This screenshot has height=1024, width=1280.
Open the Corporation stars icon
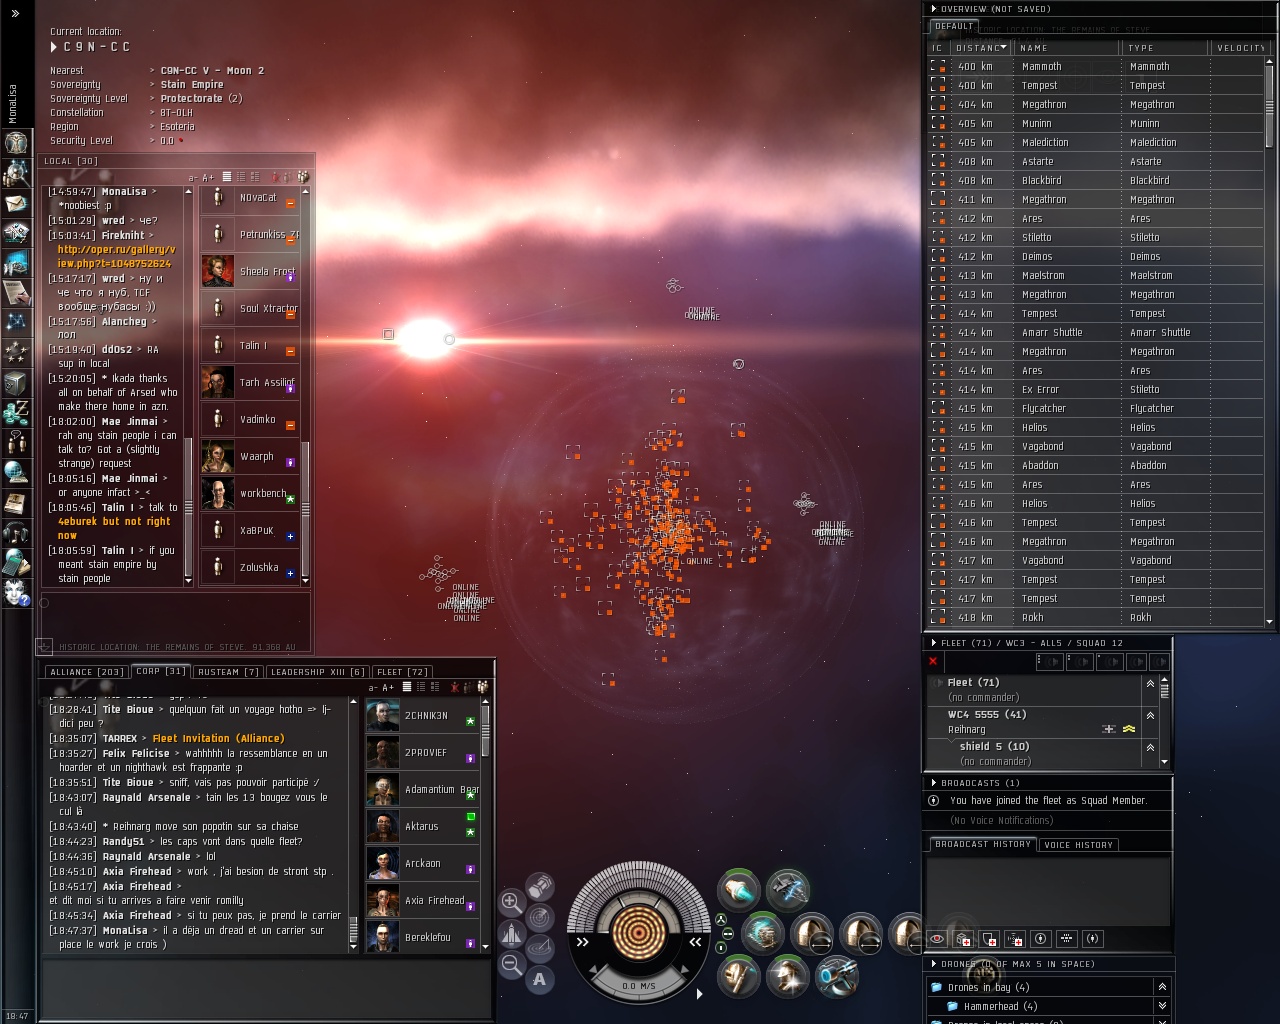click(16, 352)
